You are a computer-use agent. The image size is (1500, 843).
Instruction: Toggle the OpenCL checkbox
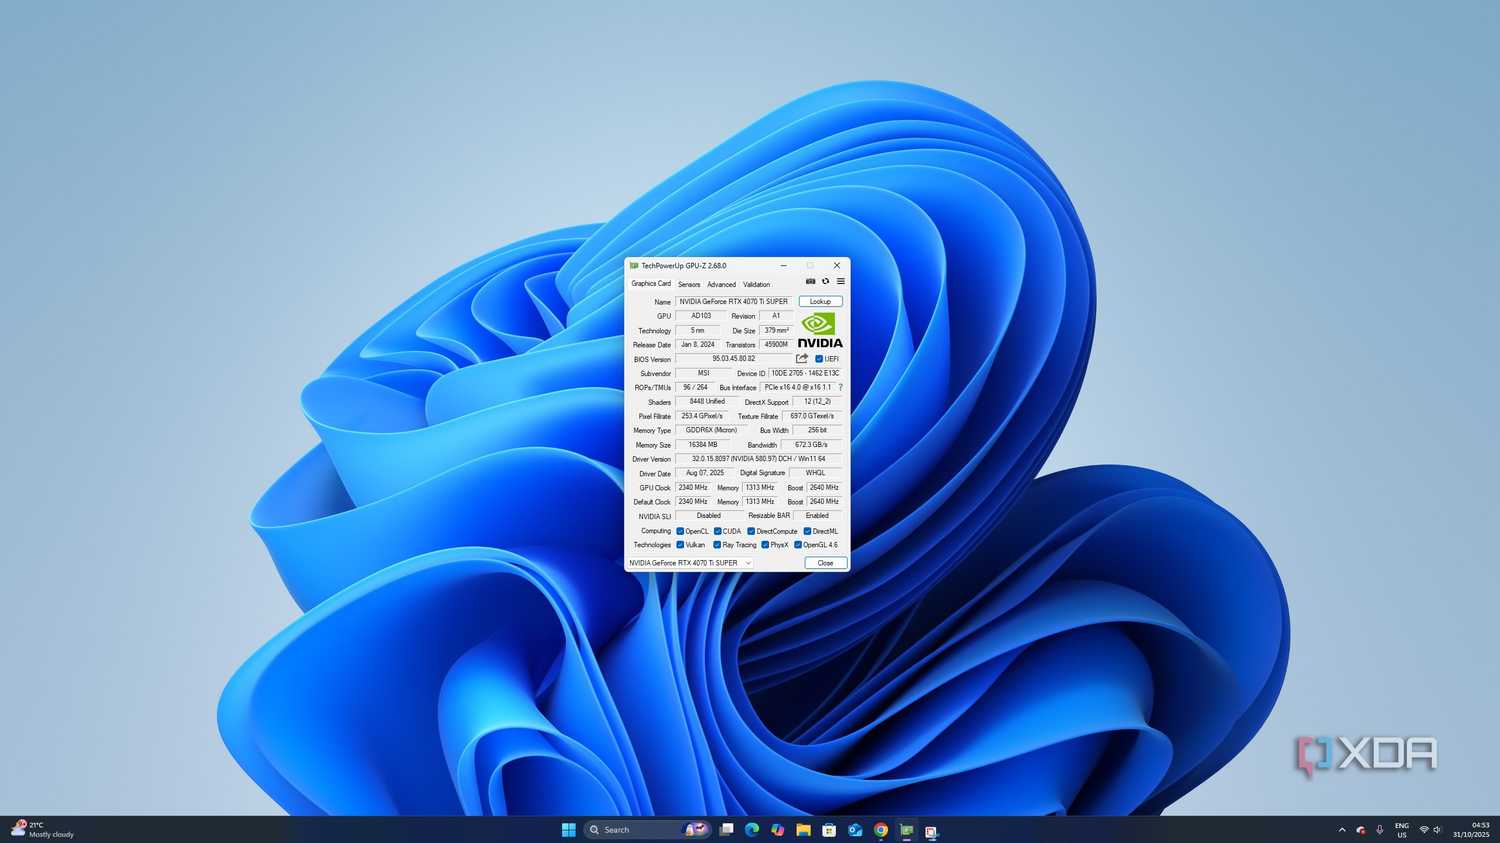tap(680, 531)
